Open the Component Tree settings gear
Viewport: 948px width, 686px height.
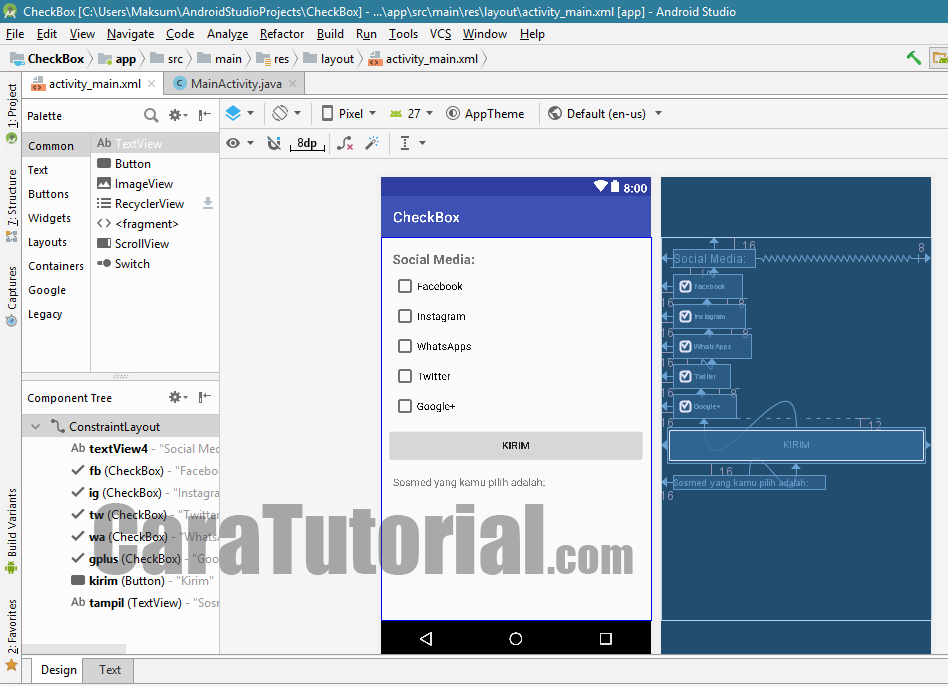point(176,397)
